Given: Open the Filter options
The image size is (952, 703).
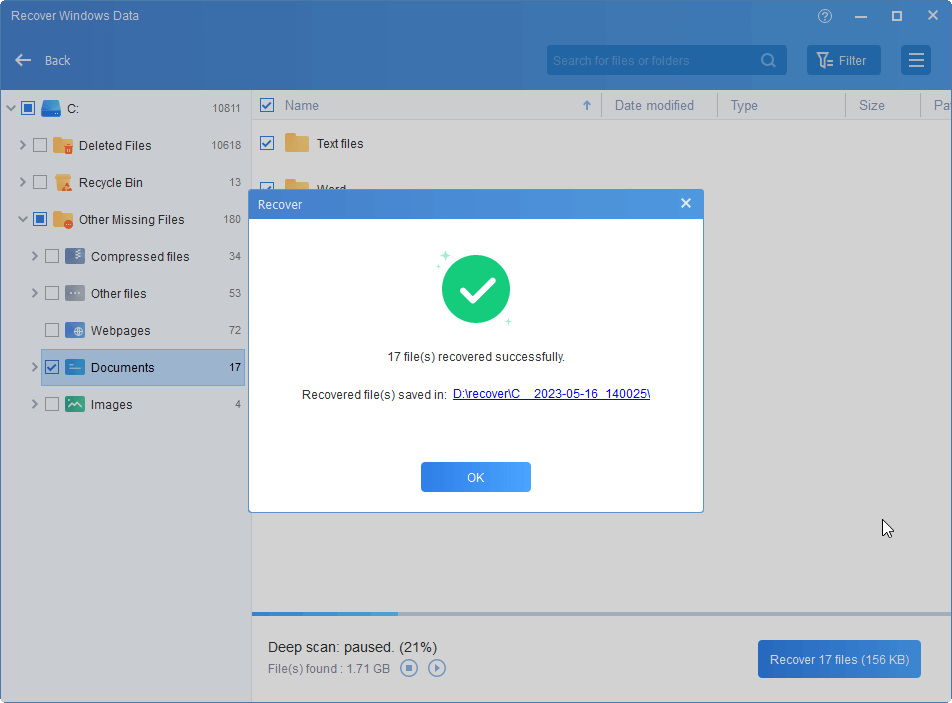Looking at the screenshot, I should point(843,60).
